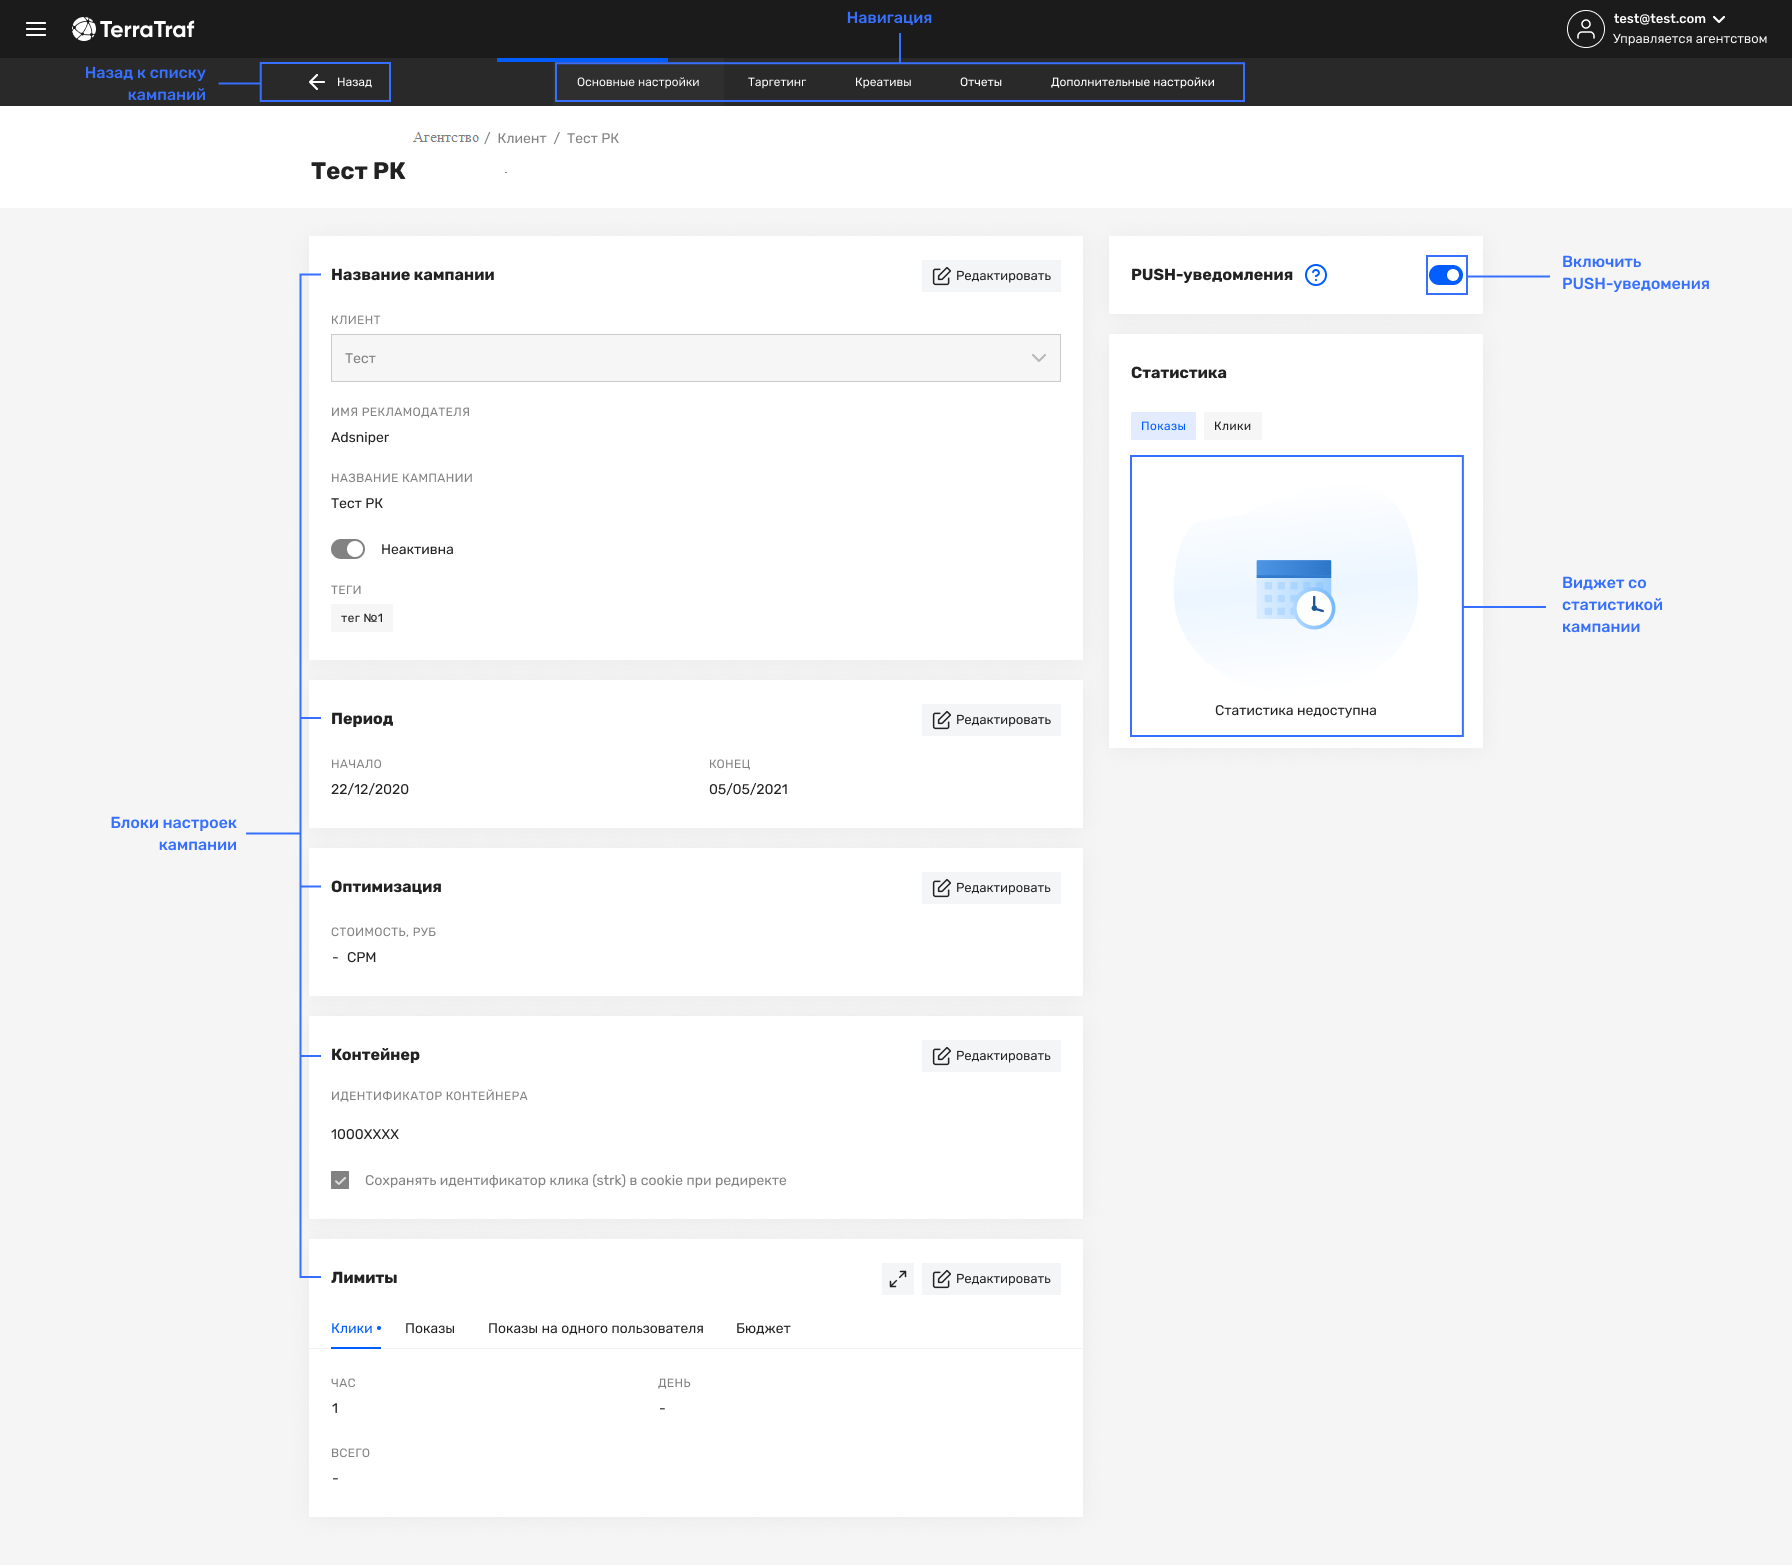The height and width of the screenshot is (1565, 1792).
Task: Edit the Оптимизация block
Action: coord(991,888)
